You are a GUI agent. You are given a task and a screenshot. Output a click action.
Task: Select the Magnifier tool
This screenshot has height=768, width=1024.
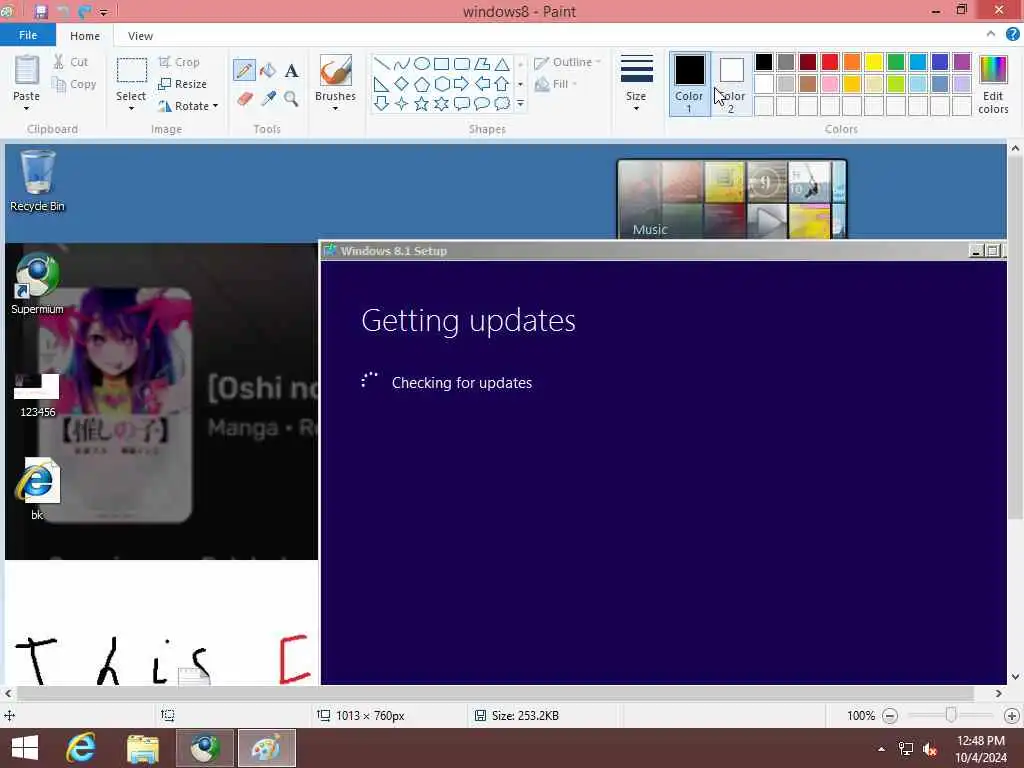tap(291, 99)
